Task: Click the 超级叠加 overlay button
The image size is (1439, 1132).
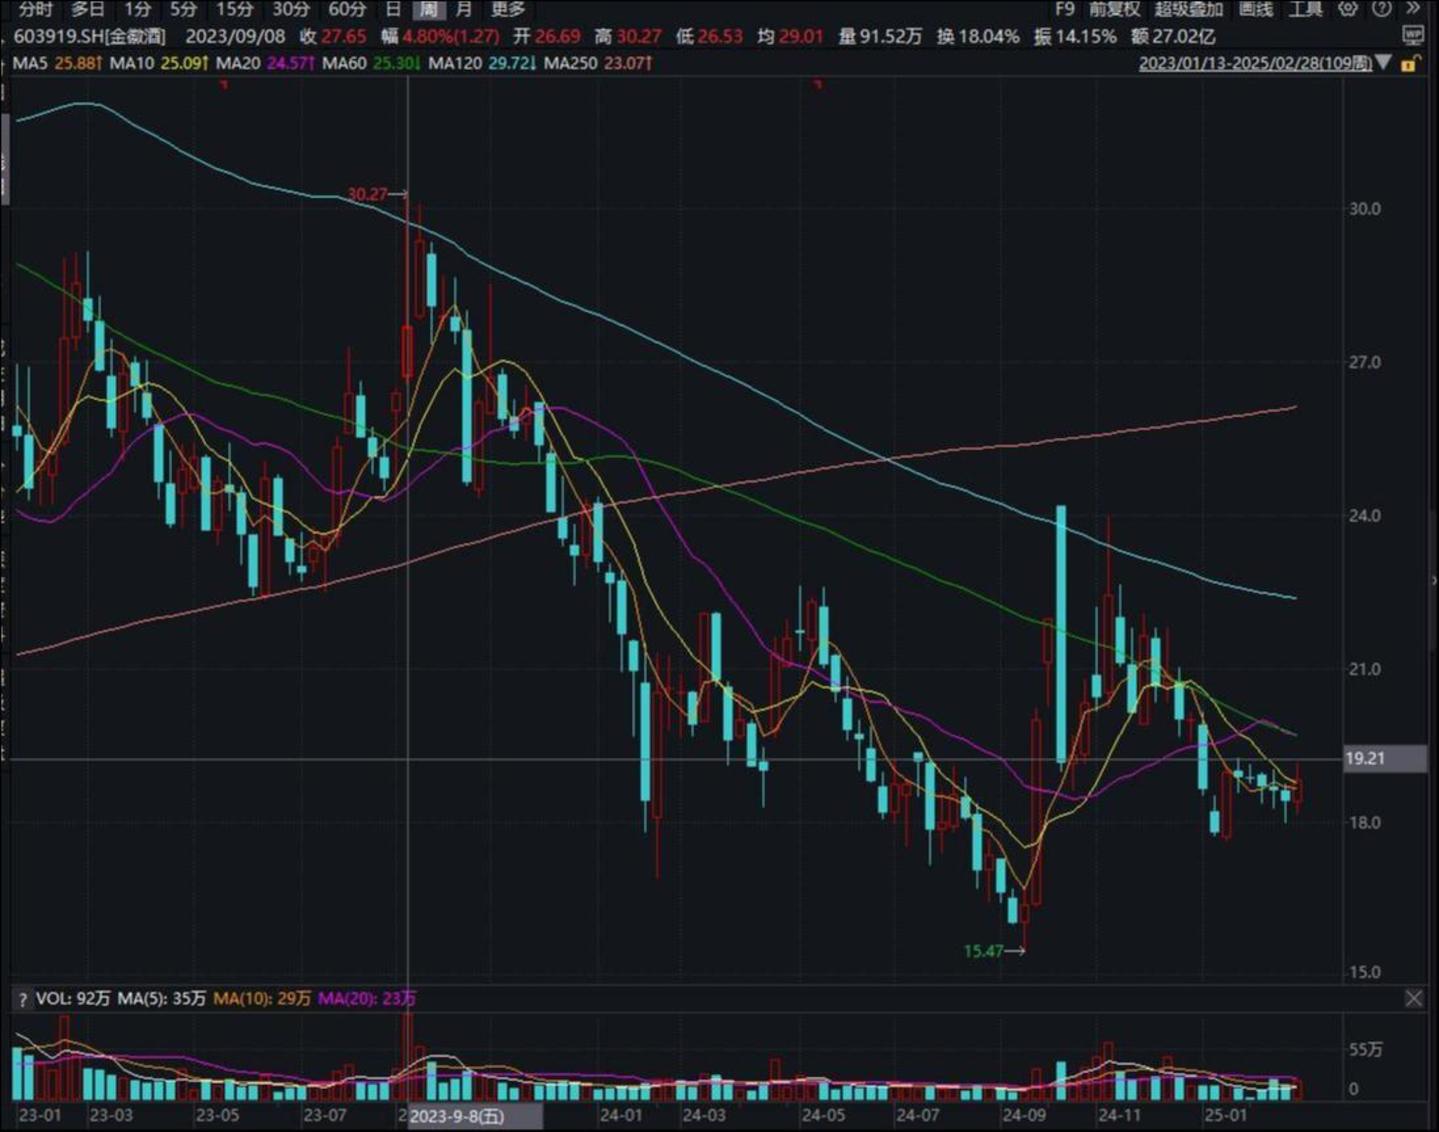Action: click(x=1188, y=9)
